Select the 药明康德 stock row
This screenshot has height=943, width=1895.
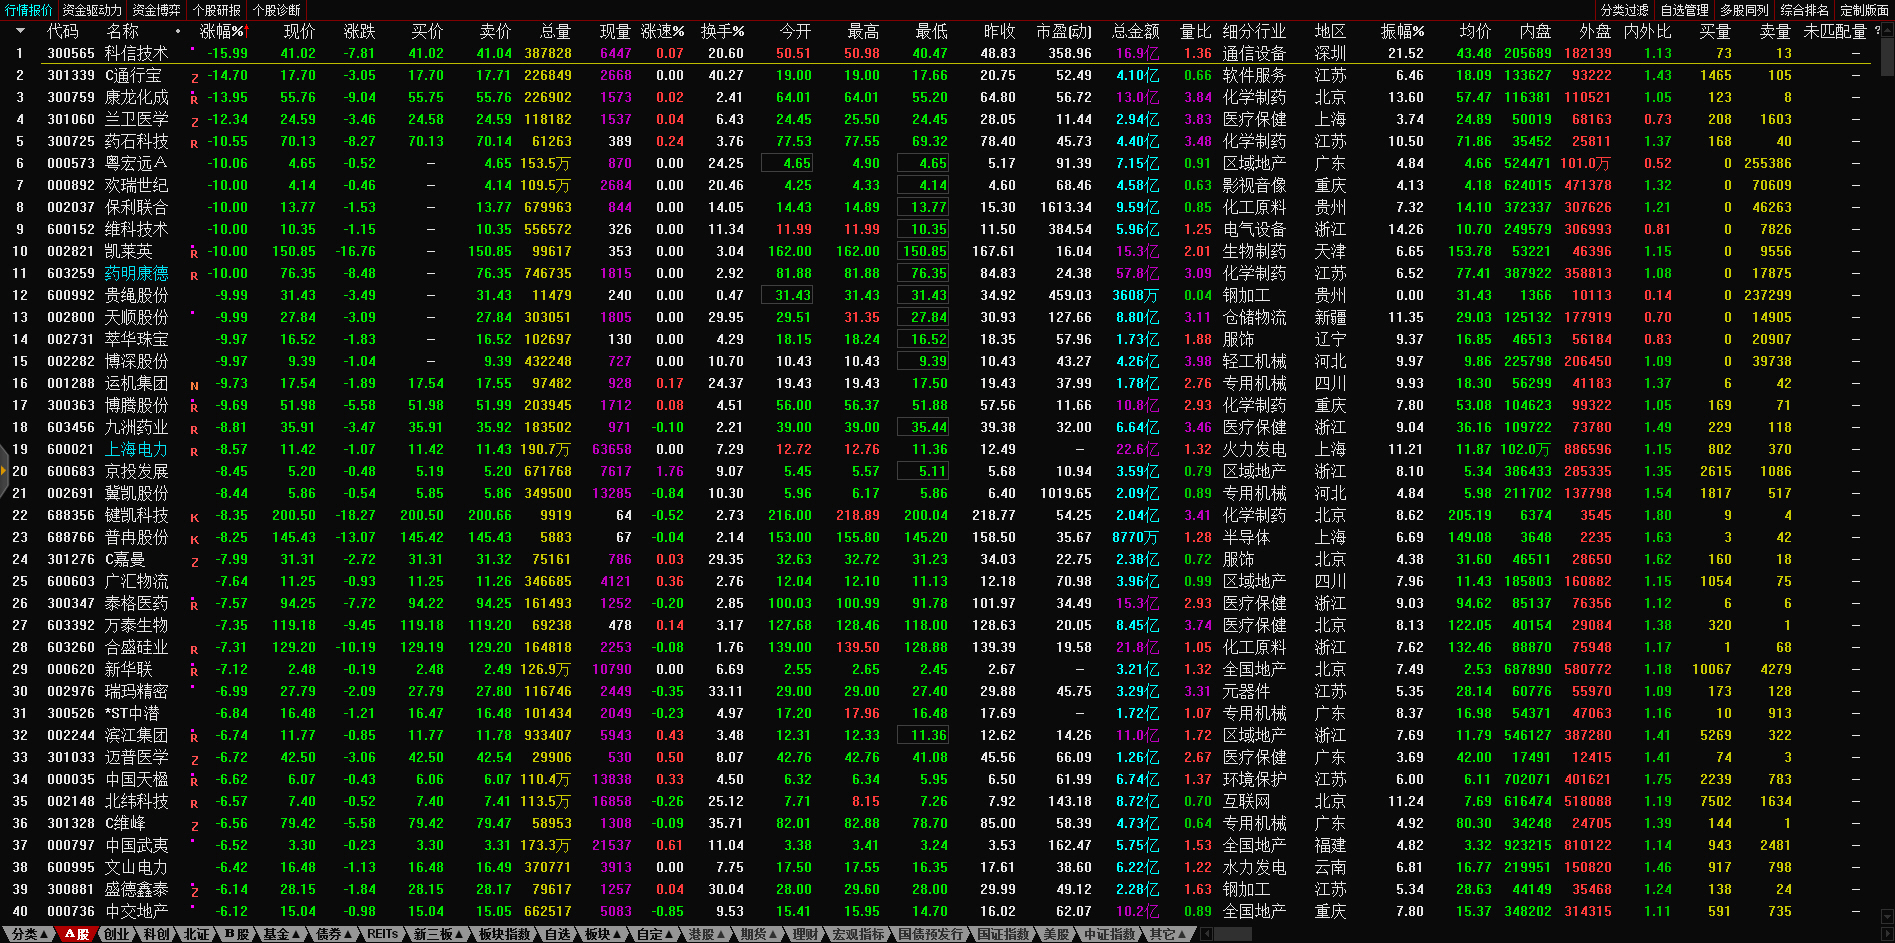click(136, 273)
